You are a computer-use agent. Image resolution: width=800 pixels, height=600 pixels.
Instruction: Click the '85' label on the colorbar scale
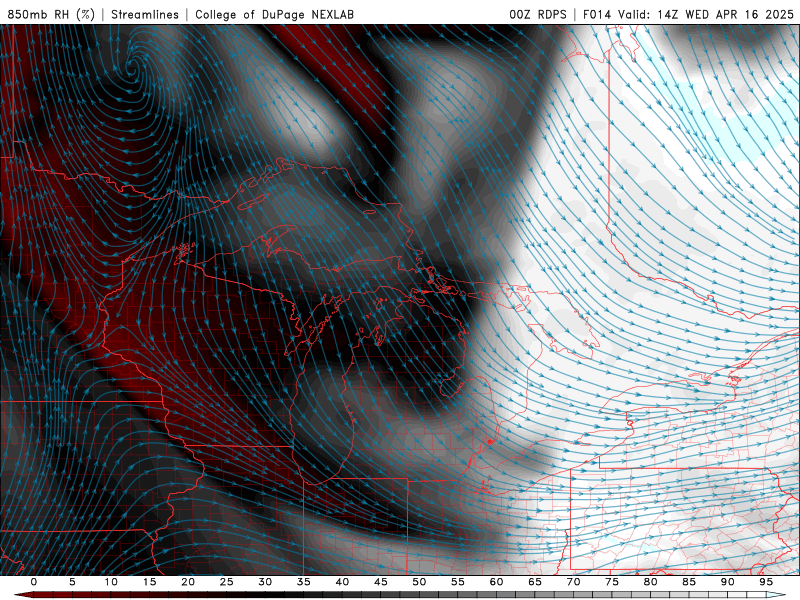tap(689, 582)
